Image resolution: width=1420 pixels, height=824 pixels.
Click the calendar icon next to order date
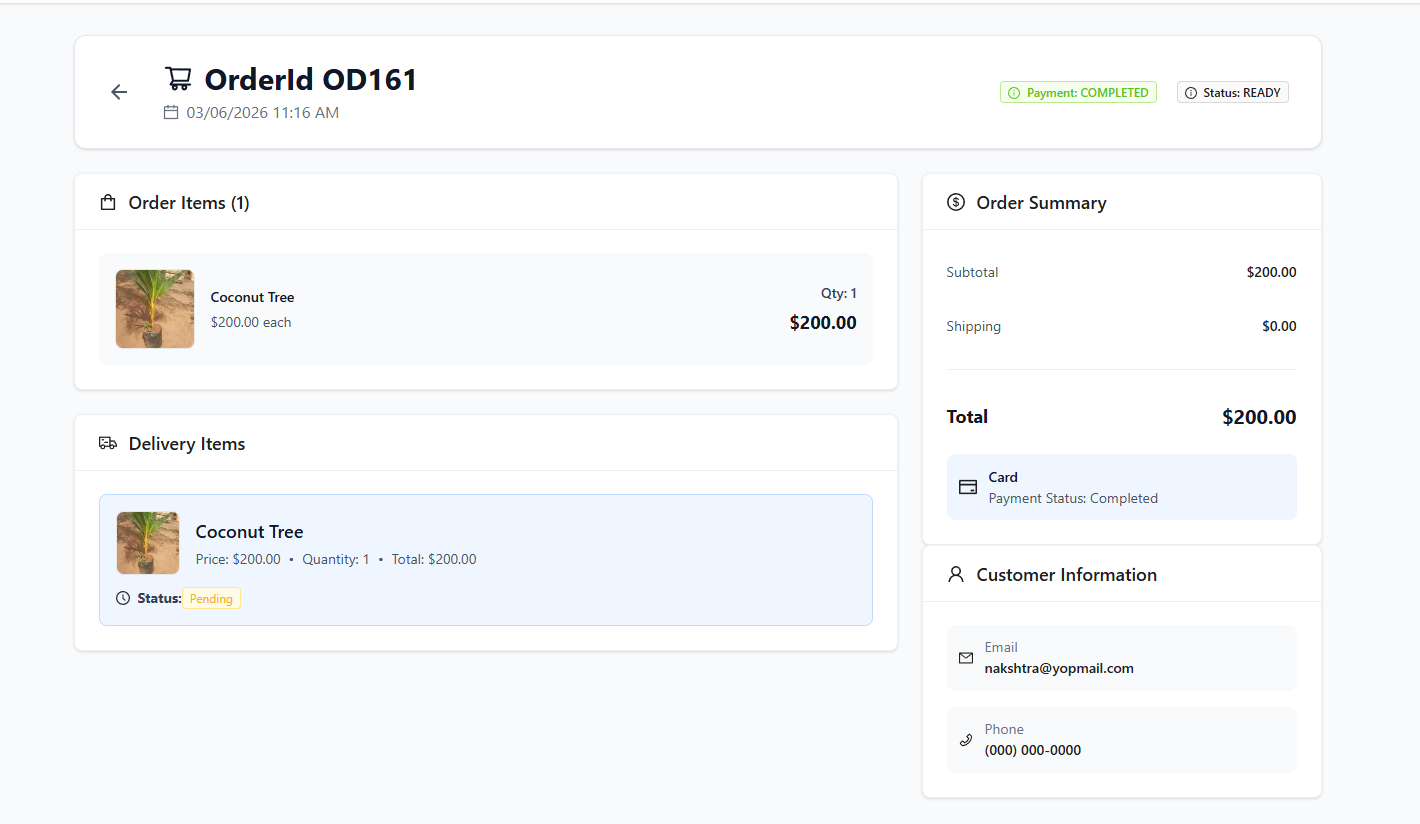tap(171, 112)
